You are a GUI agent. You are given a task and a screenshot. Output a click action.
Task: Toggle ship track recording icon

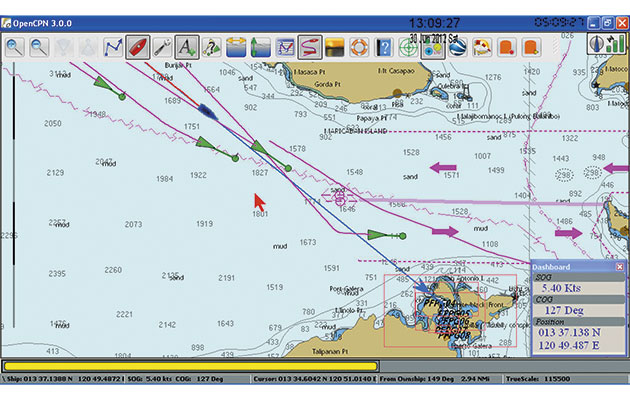310,47
